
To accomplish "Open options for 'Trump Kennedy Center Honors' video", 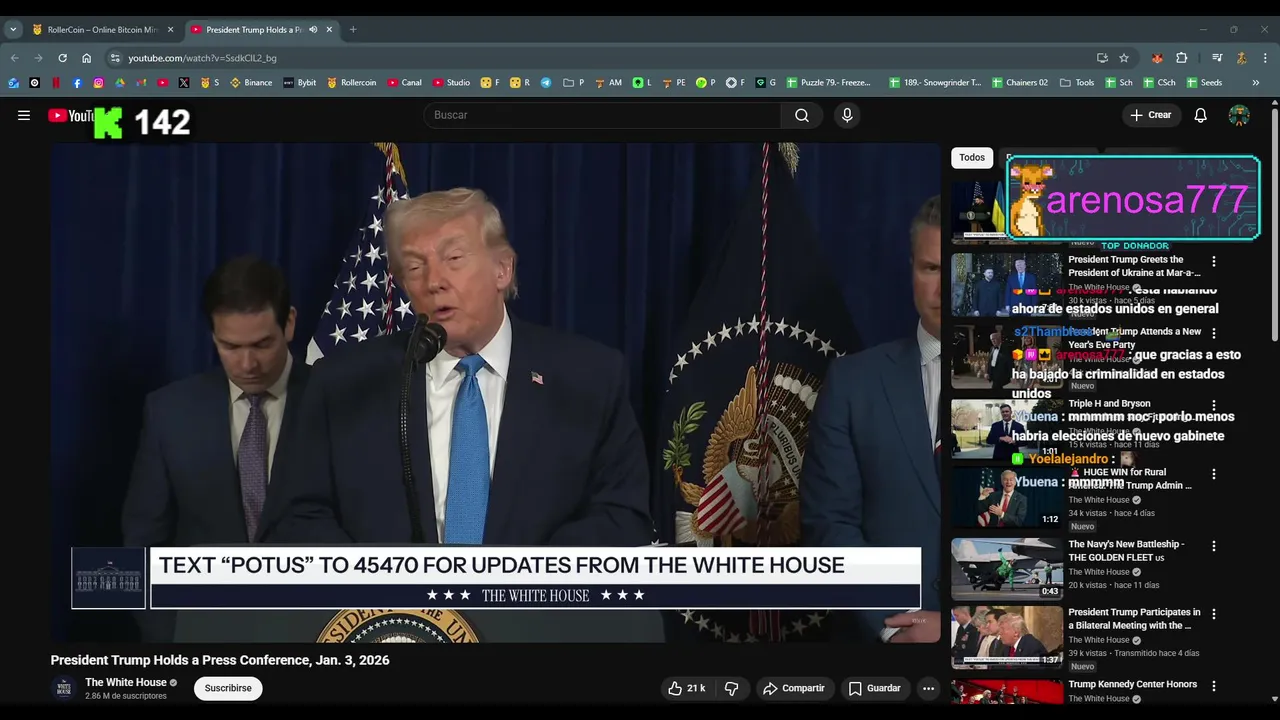I will [x=1214, y=686].
